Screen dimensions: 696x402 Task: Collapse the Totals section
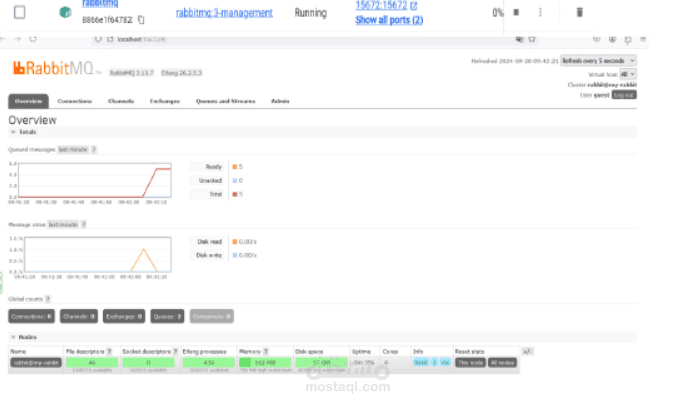click(23, 132)
